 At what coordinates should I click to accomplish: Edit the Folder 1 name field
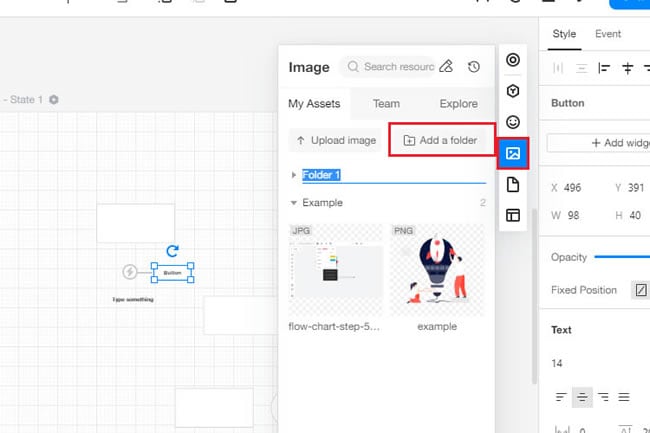point(394,175)
